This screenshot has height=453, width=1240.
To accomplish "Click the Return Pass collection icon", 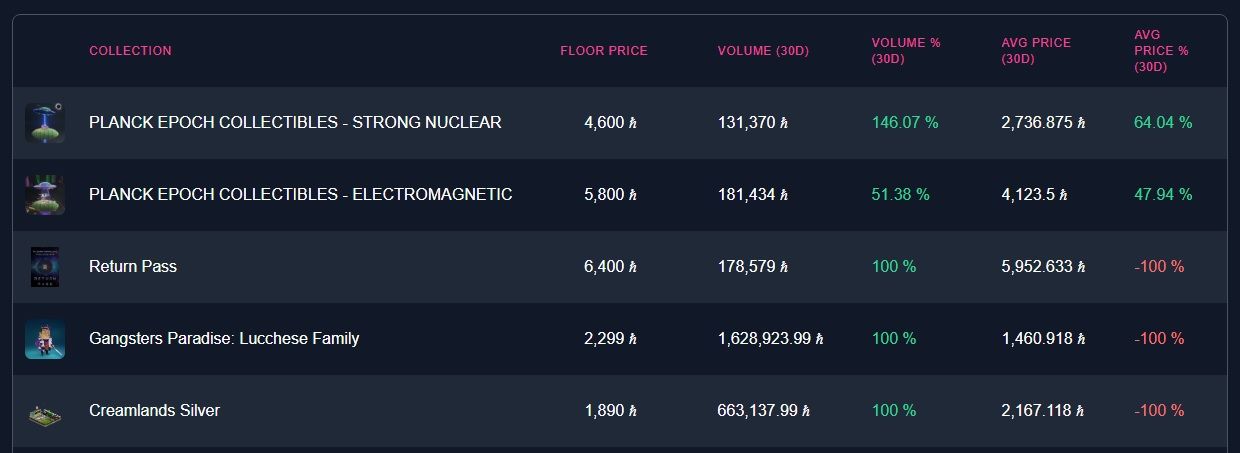I will [45, 267].
